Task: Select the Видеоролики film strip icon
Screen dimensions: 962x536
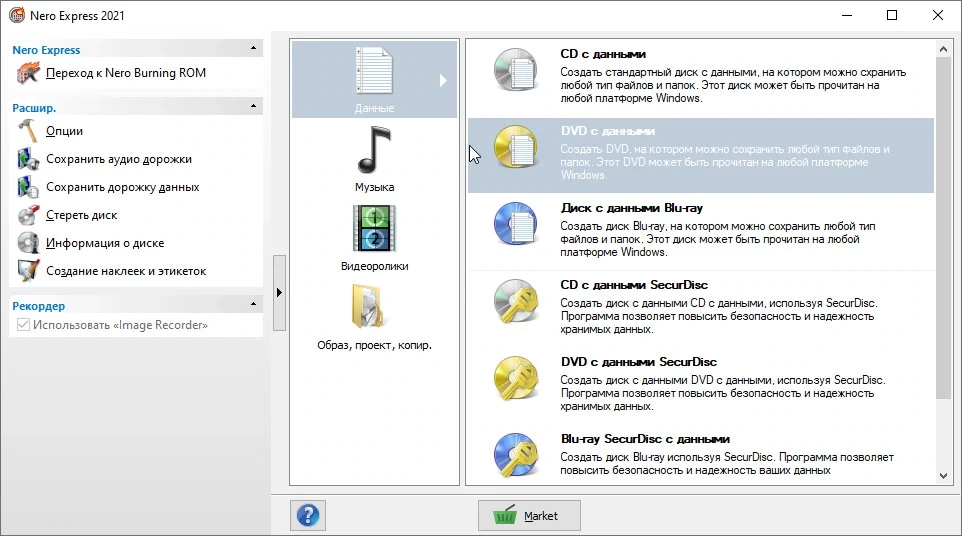Action: coord(374,229)
